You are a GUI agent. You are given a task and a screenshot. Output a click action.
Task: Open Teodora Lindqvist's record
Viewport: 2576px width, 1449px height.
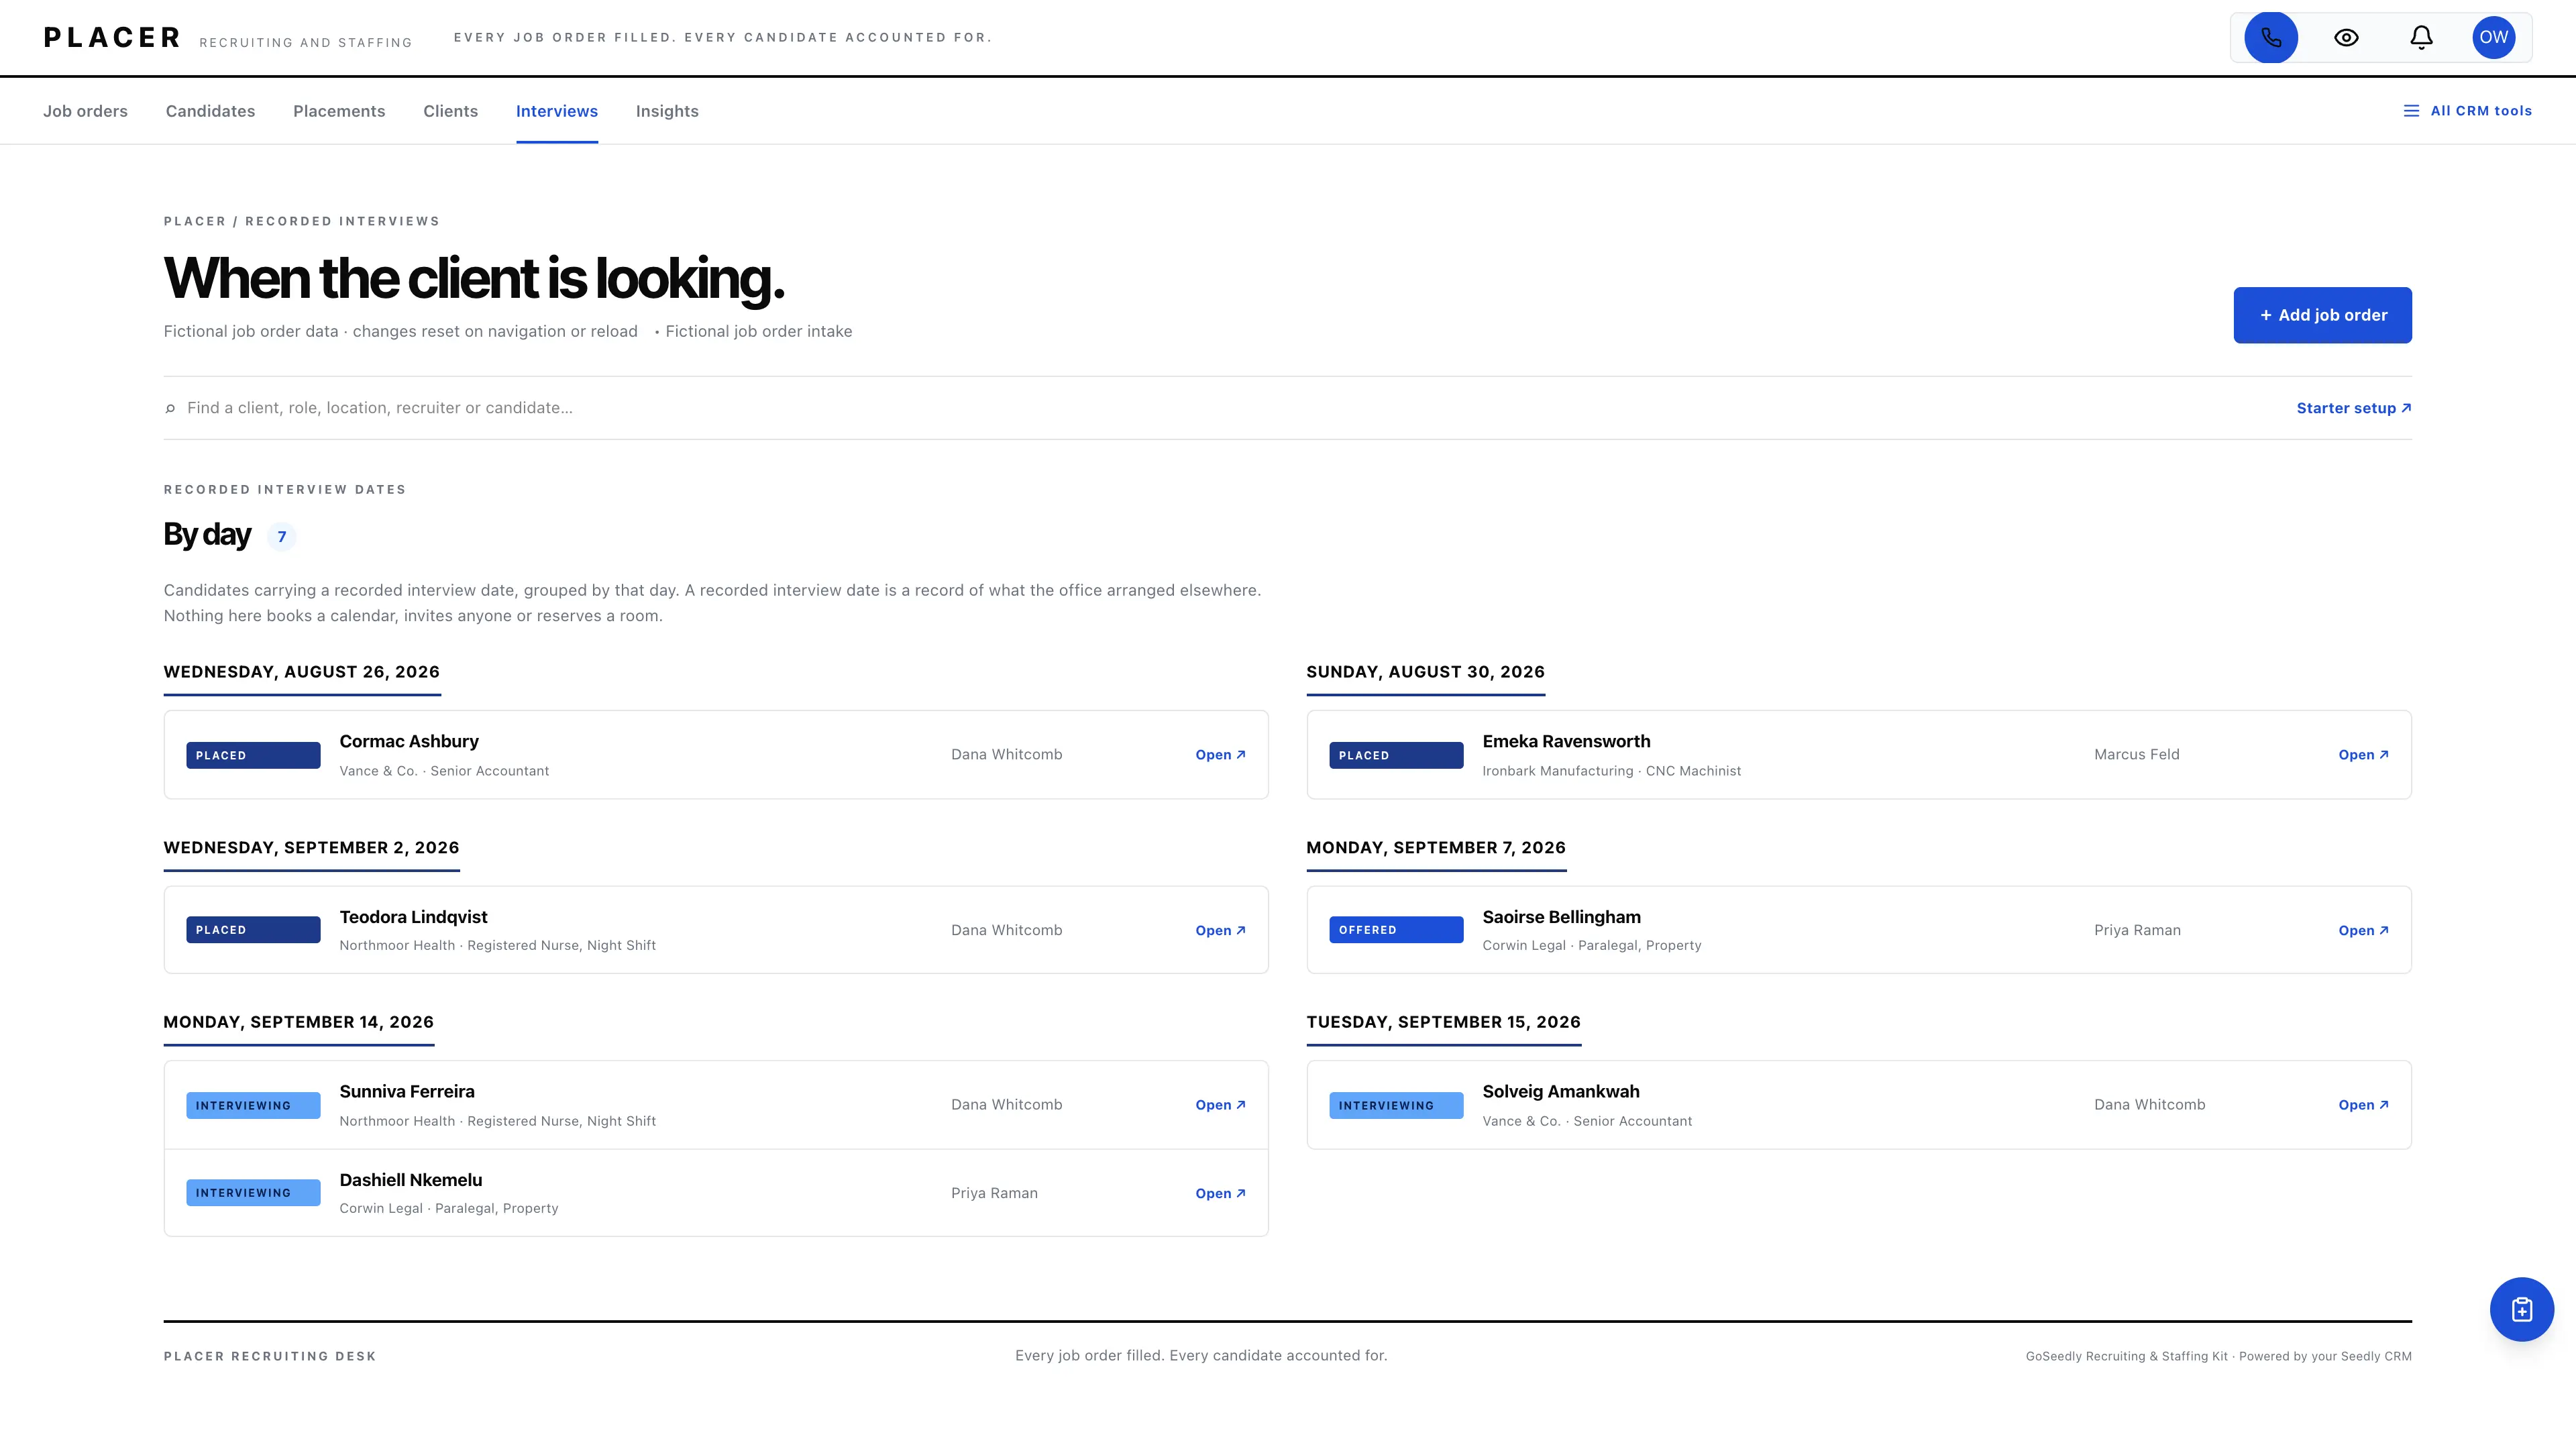[1220, 930]
